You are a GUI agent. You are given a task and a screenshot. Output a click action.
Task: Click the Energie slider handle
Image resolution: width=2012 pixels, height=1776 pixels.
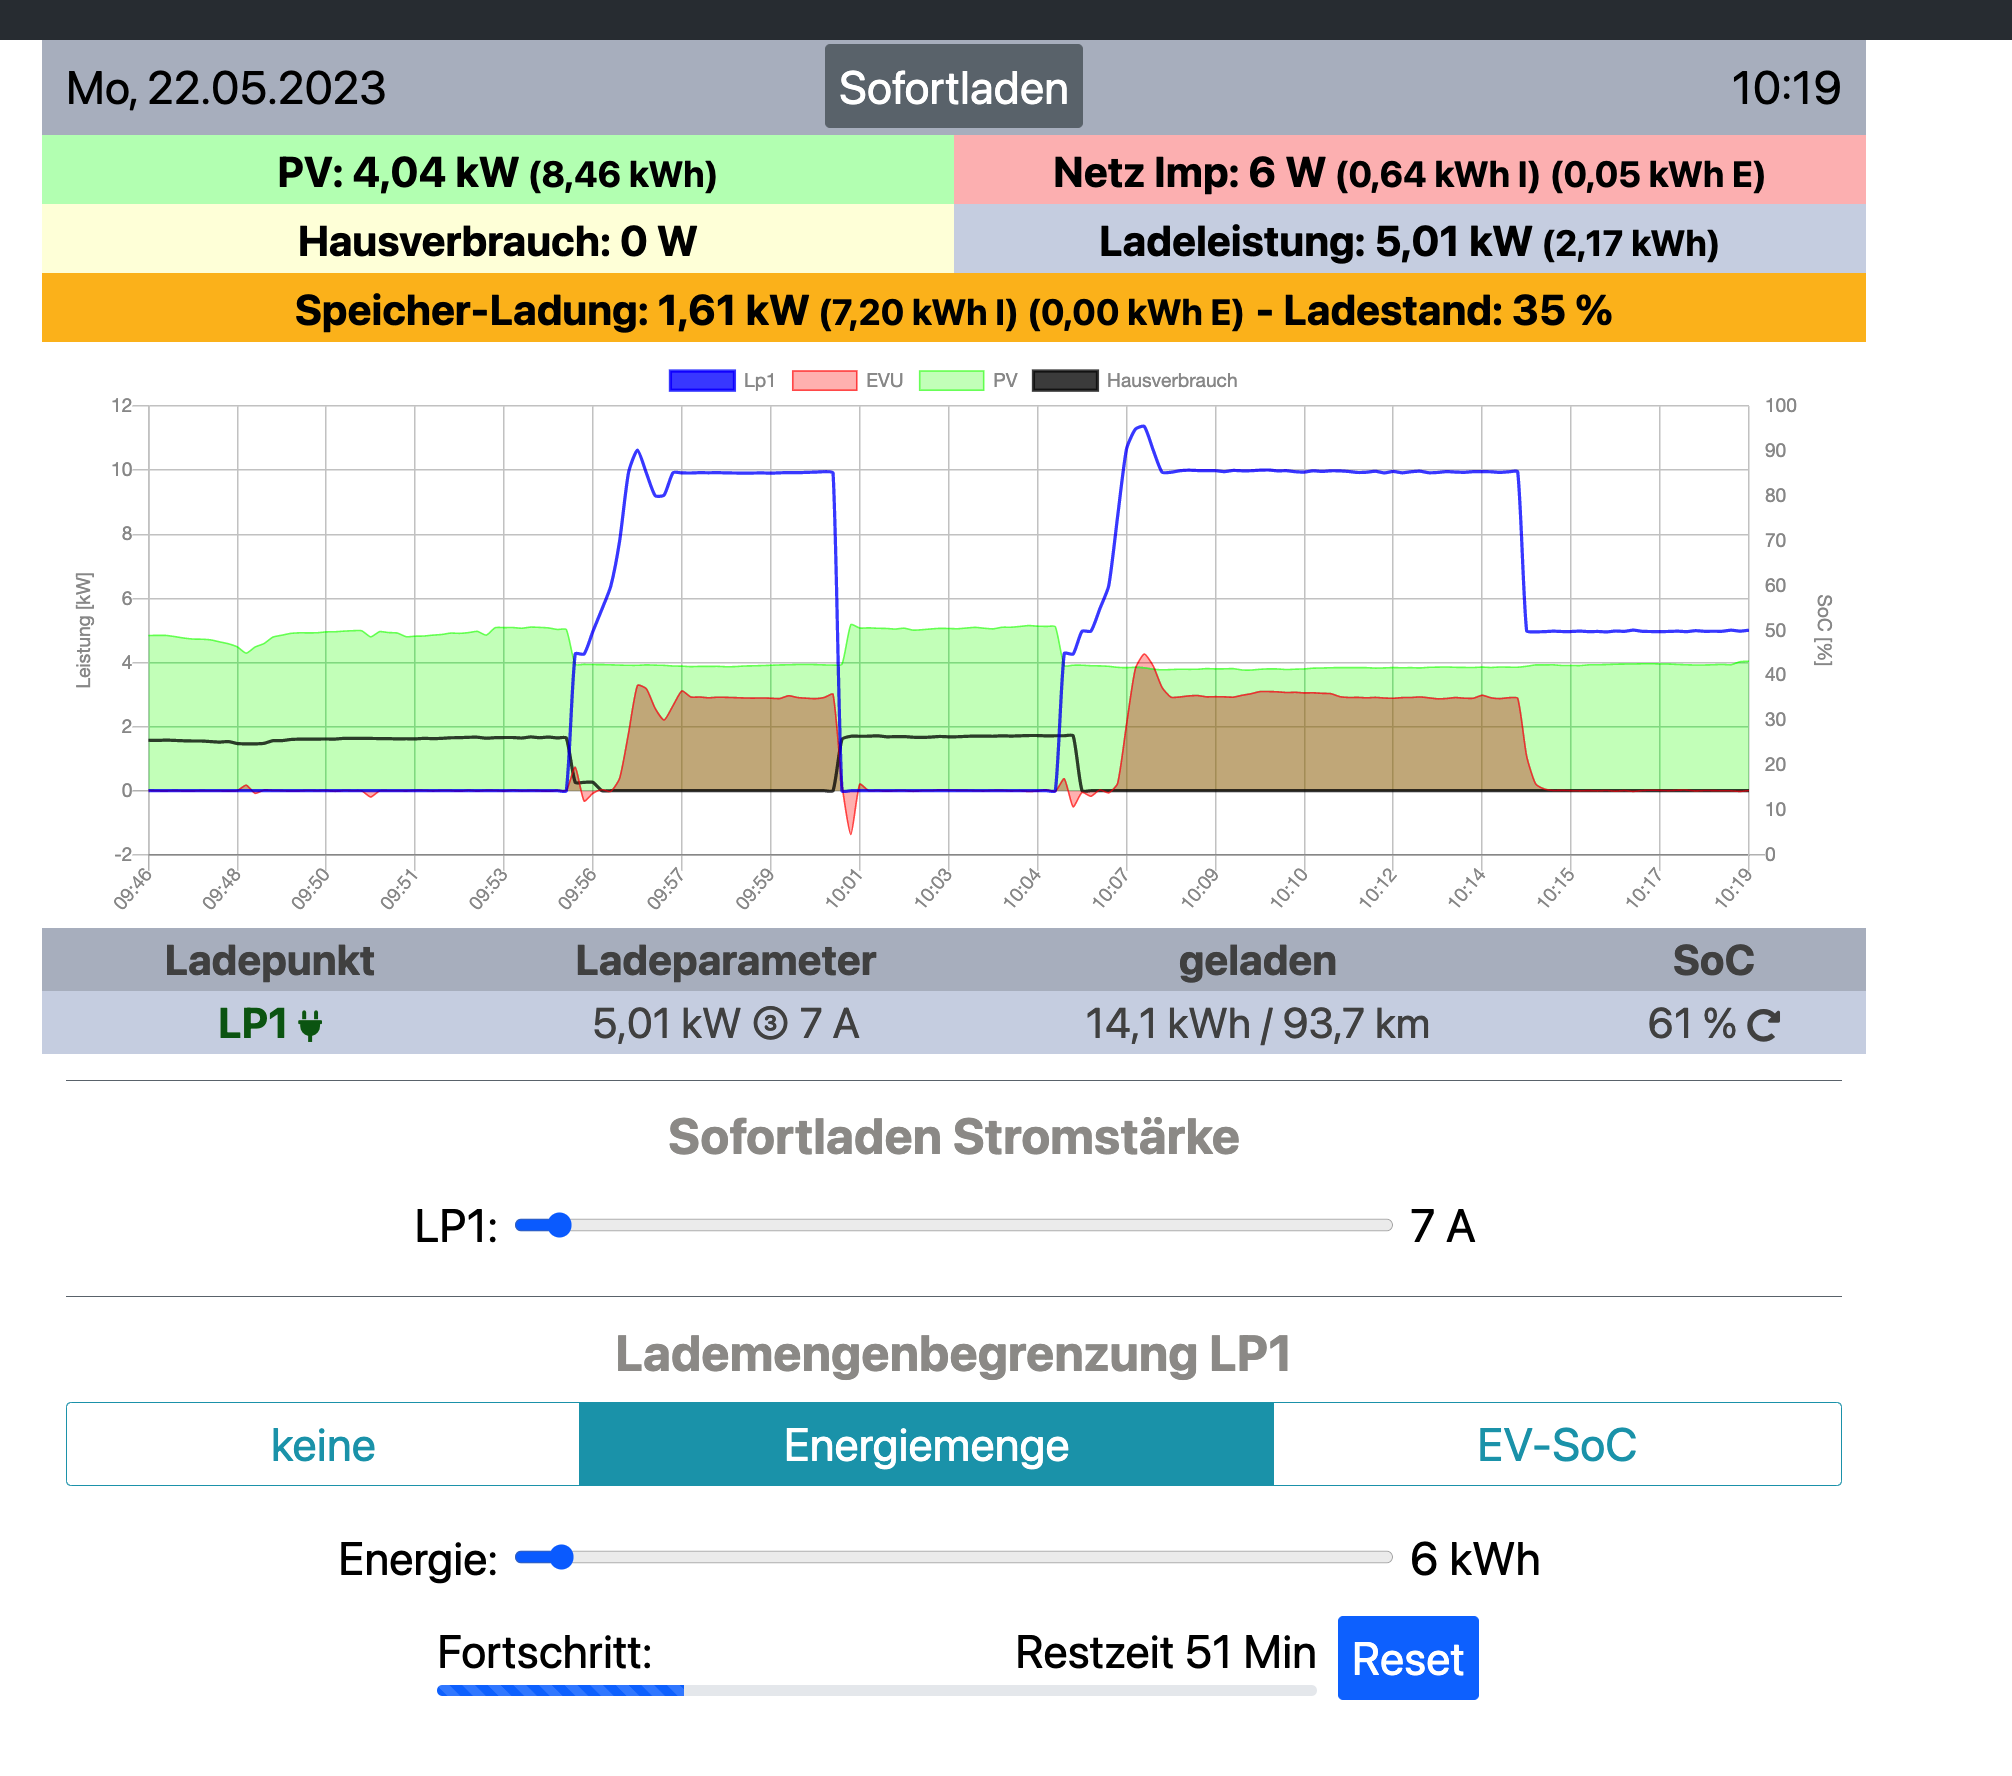pyautogui.click(x=562, y=1557)
